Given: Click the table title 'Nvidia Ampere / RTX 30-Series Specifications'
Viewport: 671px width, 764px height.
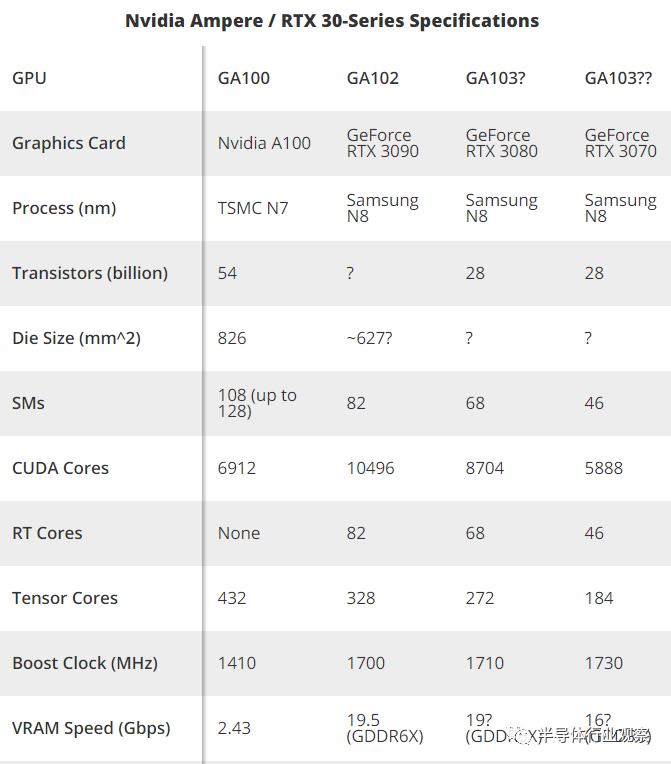Looking at the screenshot, I should [332, 20].
